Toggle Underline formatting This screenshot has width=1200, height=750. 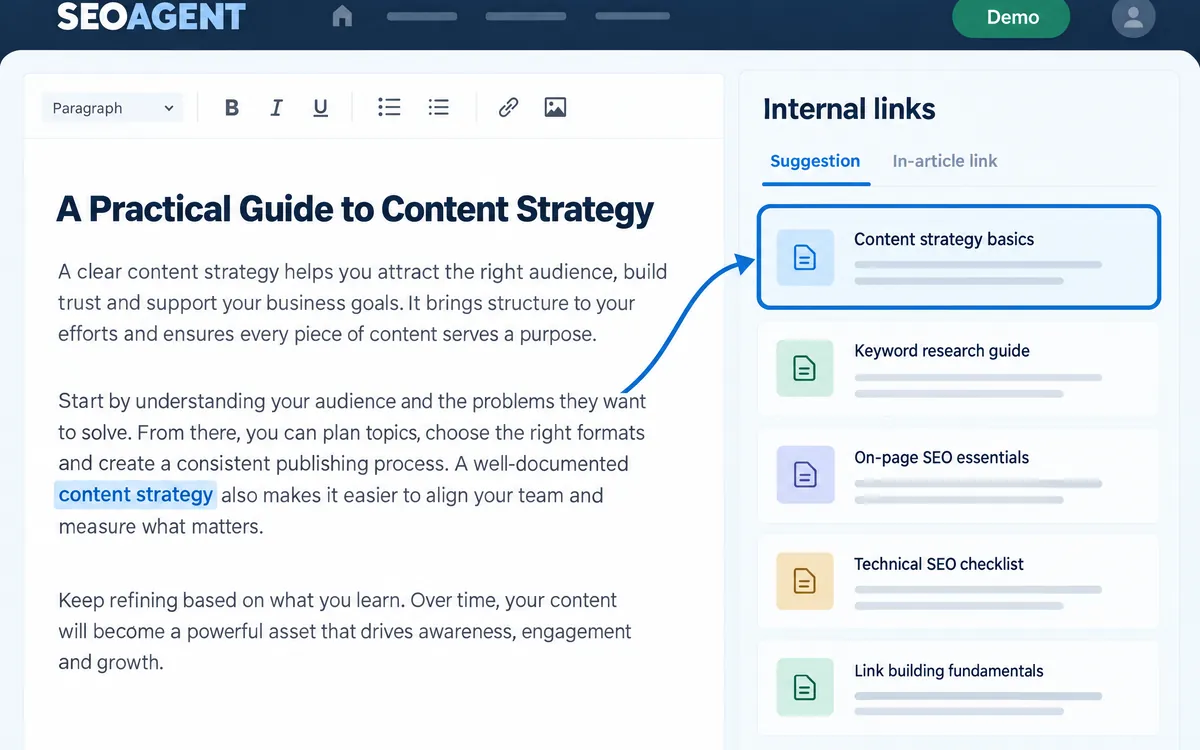pyautogui.click(x=320, y=108)
